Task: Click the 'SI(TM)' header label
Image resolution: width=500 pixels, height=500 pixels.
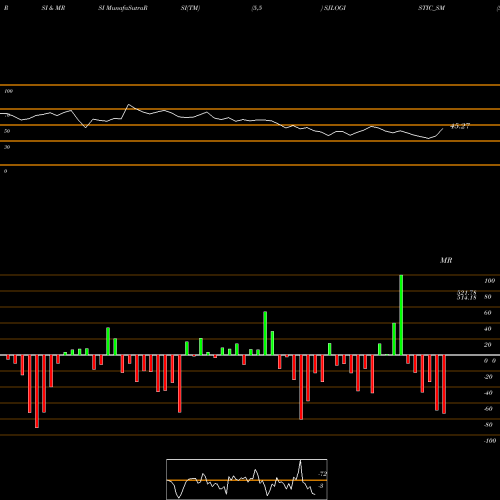Action: [x=190, y=8]
